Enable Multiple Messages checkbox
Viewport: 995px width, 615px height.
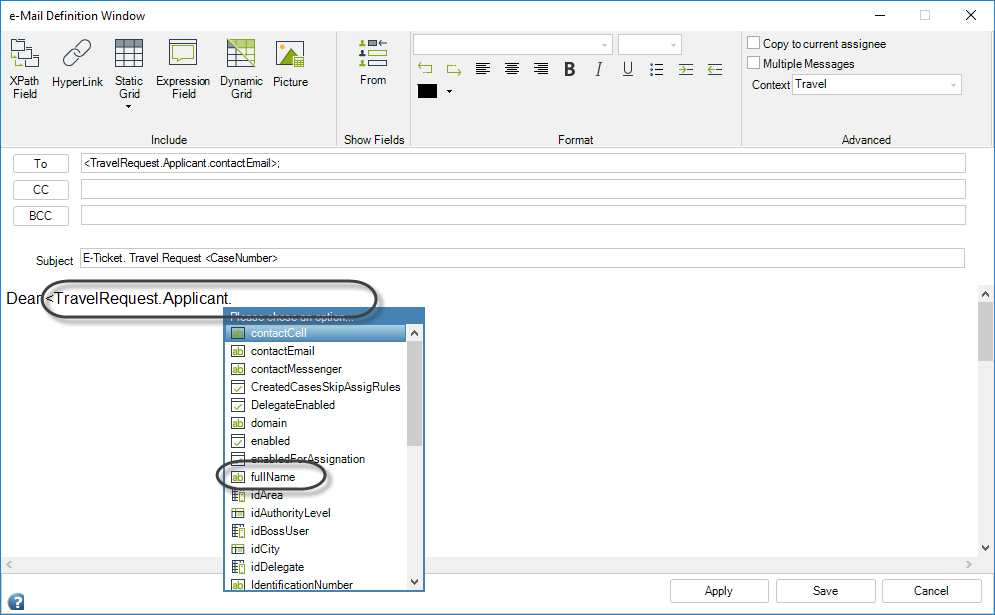753,63
